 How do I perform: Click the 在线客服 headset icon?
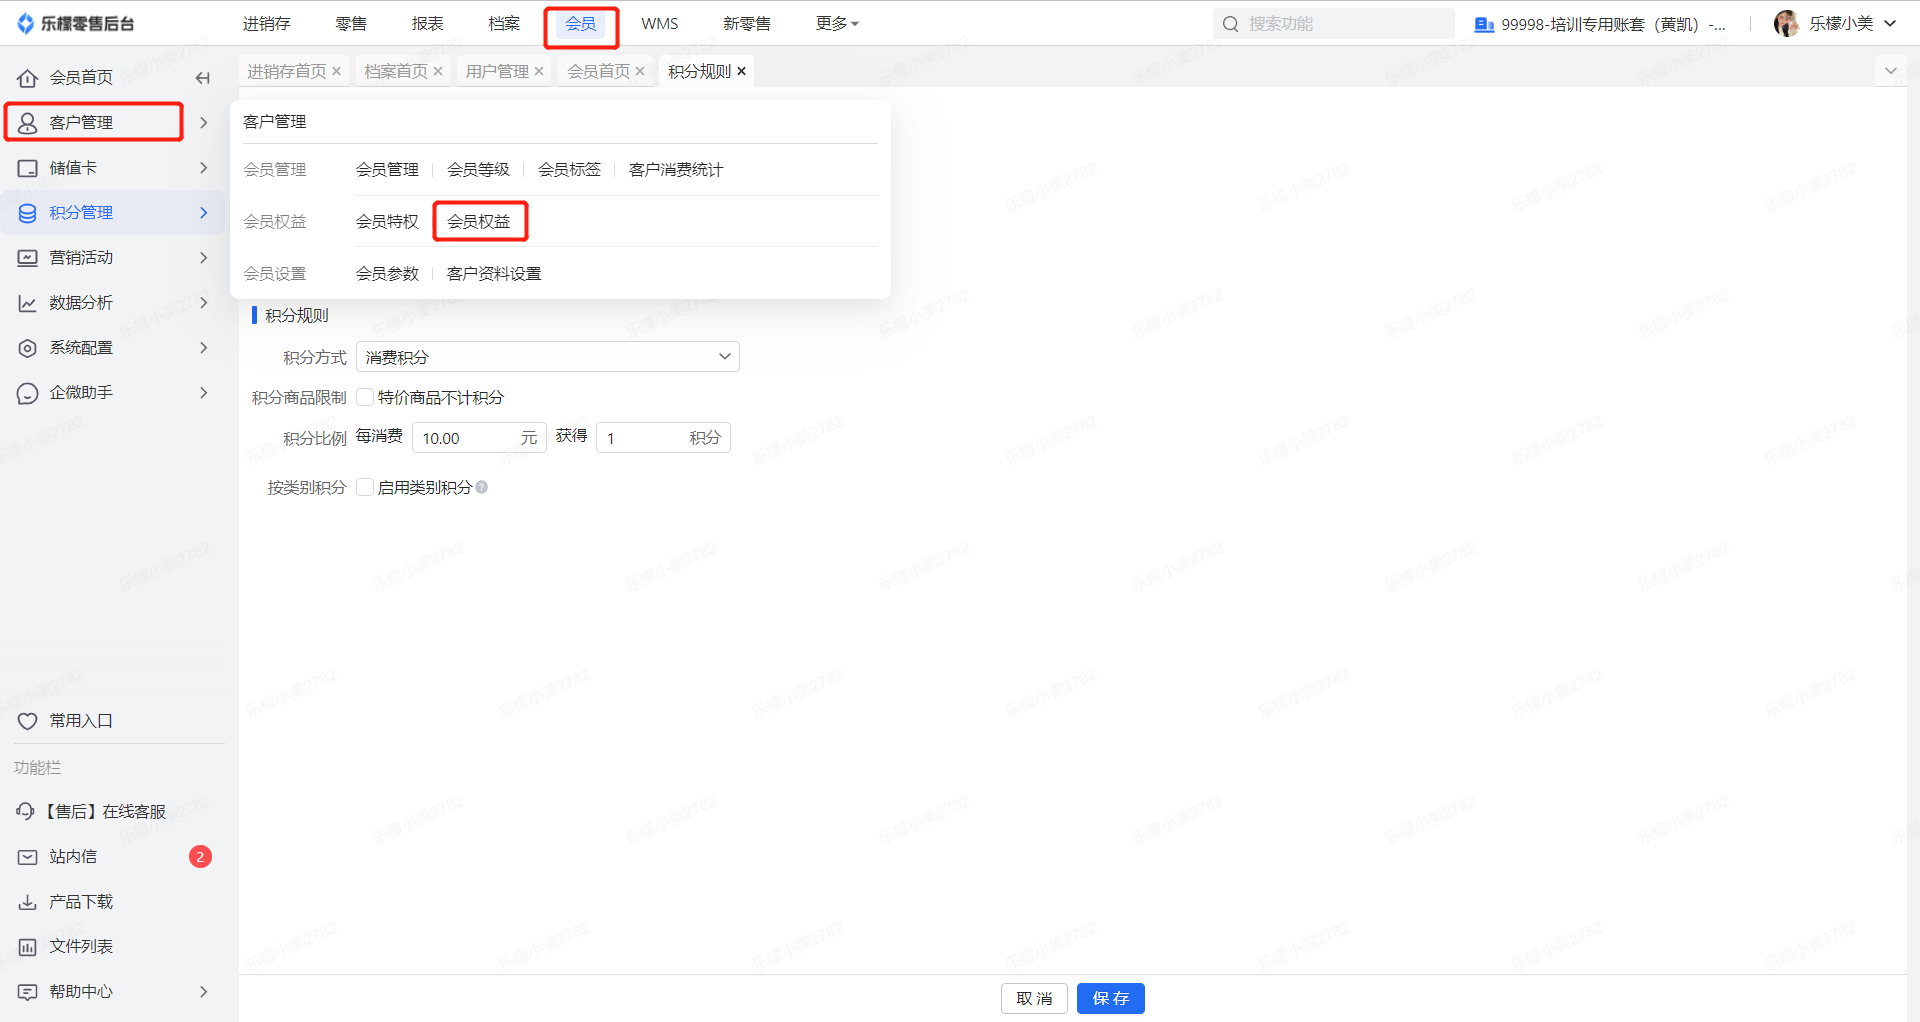tap(26, 811)
